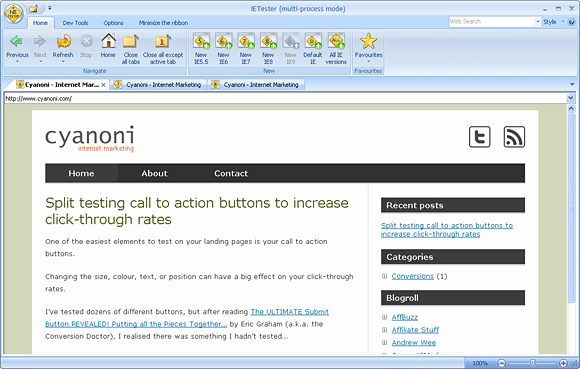Expand the address bar history dropdown
580x369 pixels.
click(570, 98)
